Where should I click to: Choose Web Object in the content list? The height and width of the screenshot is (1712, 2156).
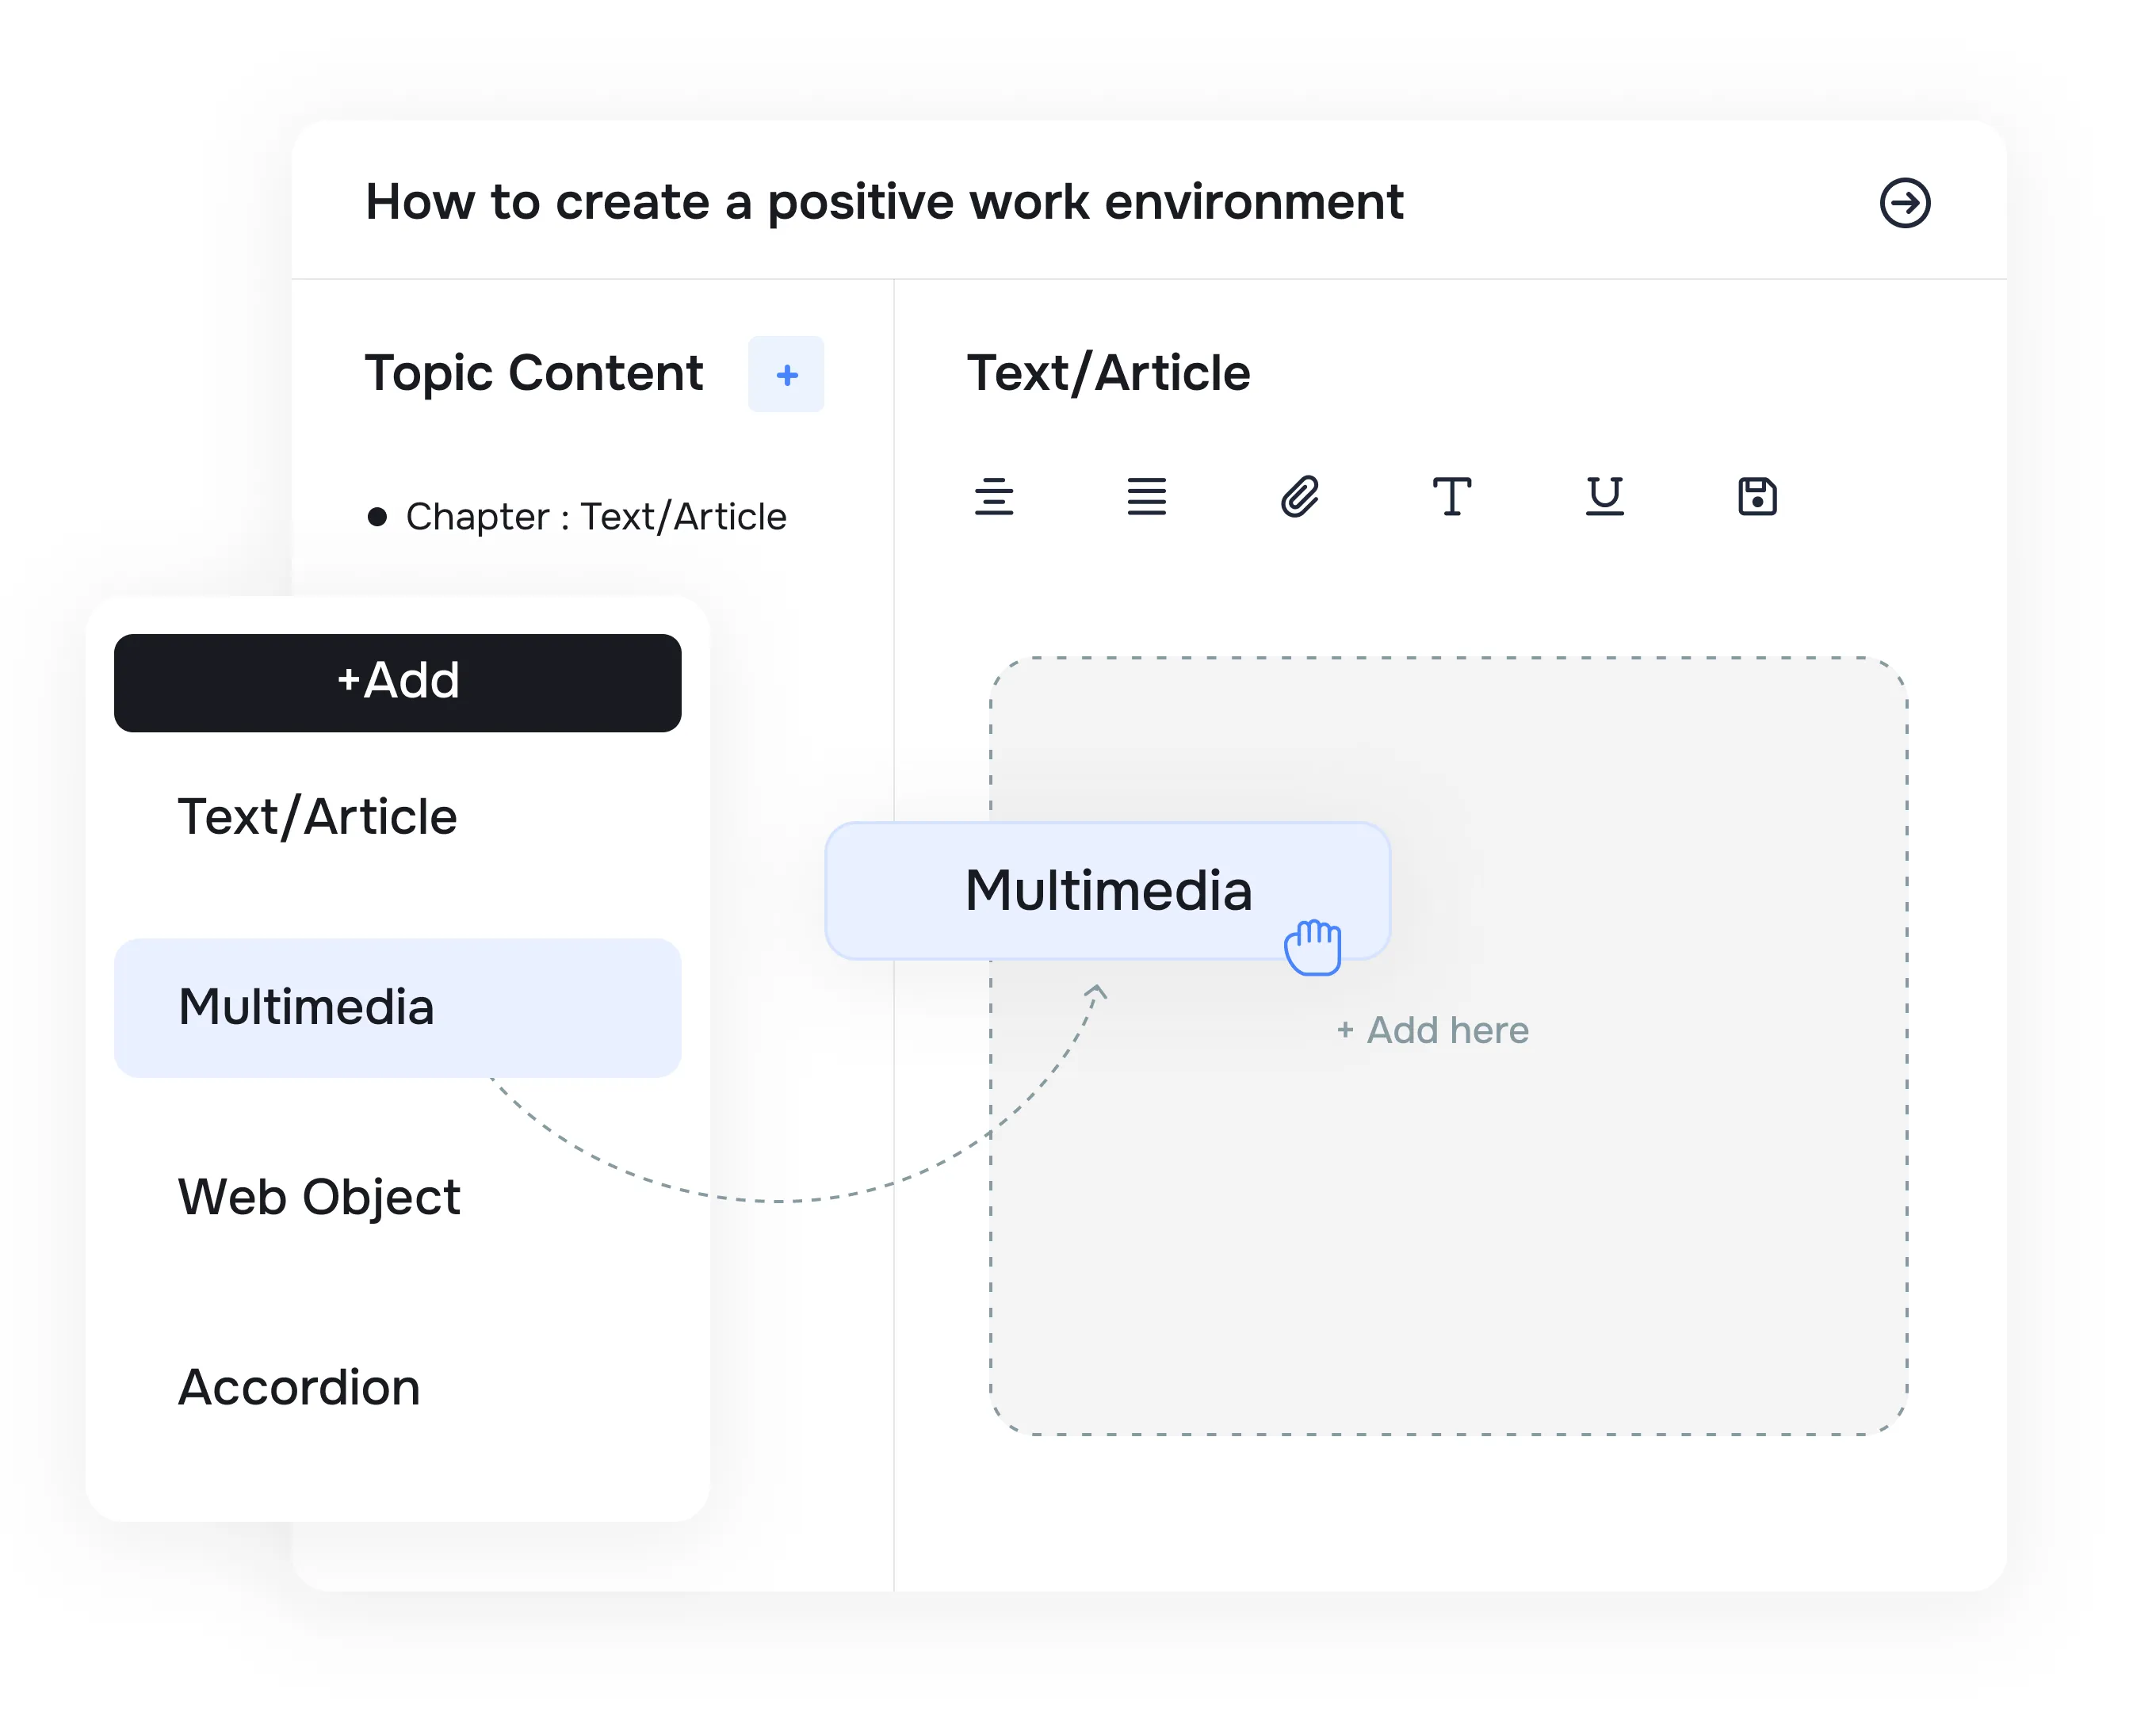(319, 1196)
